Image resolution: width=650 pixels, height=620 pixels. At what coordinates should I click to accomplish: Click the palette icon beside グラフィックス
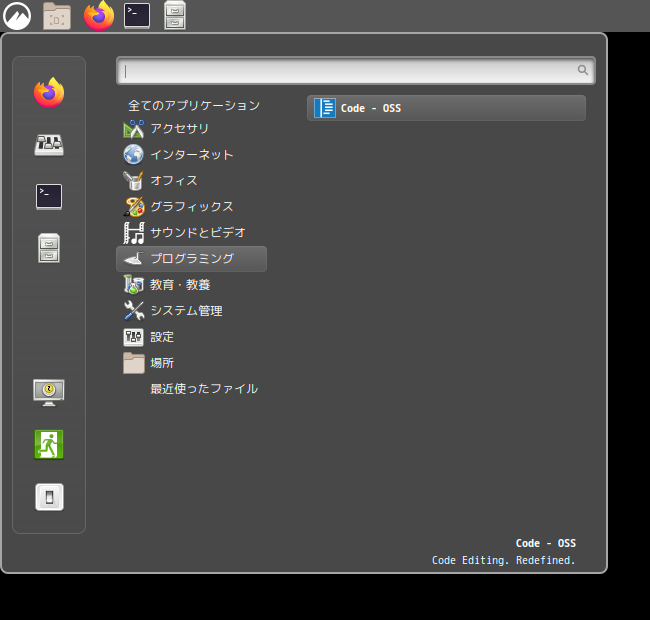coord(133,207)
